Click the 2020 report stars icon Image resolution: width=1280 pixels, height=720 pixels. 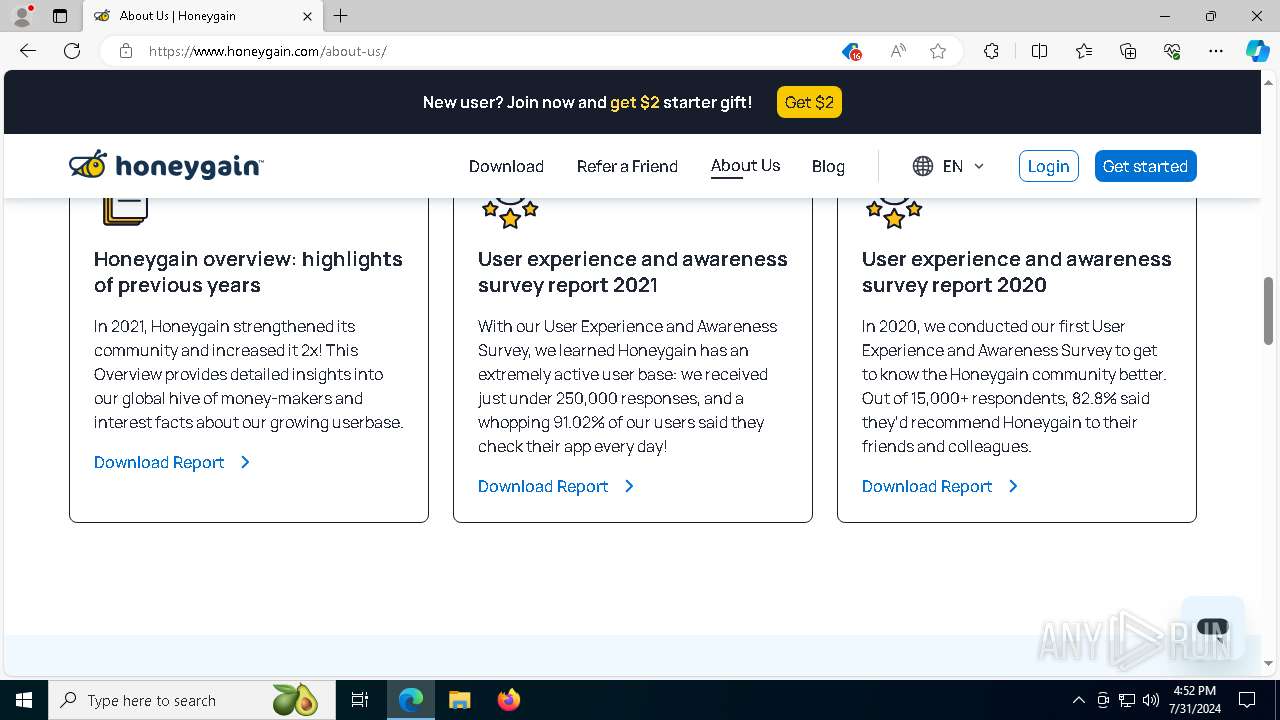point(894,212)
